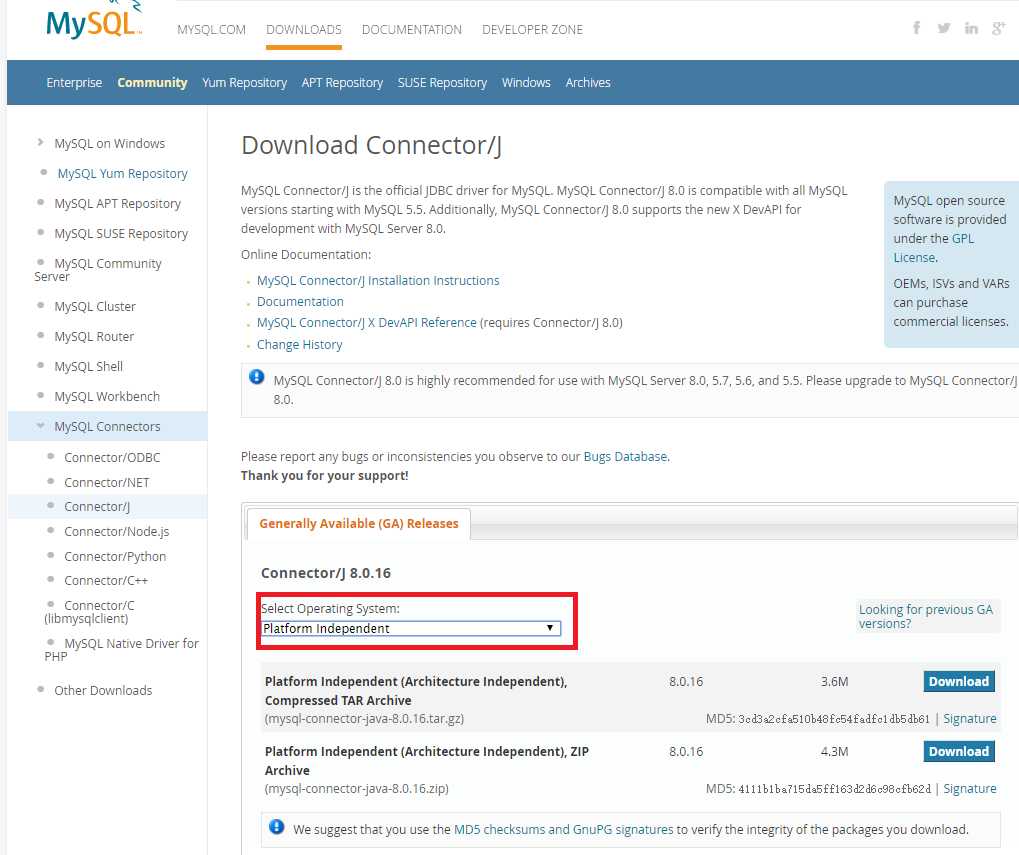Switch to DEVELOPER ZONE
Viewport: 1019px width, 855px height.
click(x=532, y=29)
